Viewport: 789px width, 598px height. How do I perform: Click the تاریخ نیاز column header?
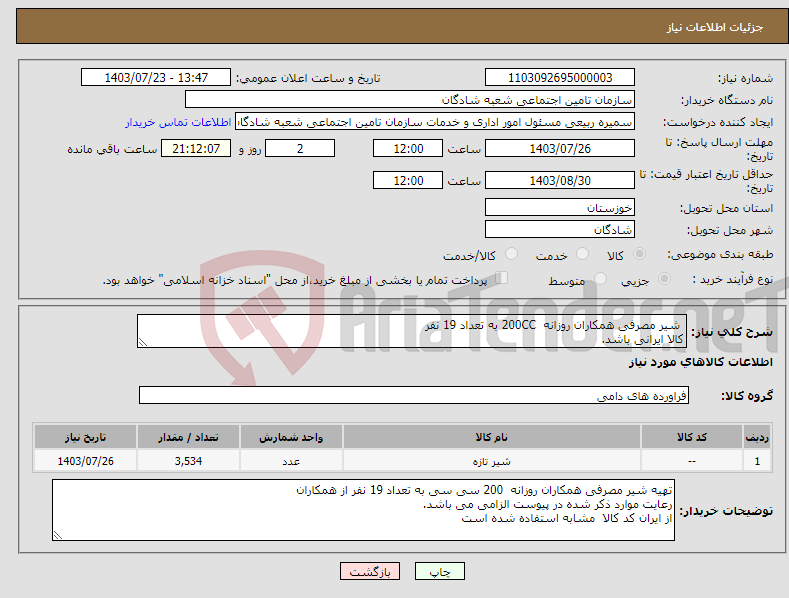click(x=85, y=437)
